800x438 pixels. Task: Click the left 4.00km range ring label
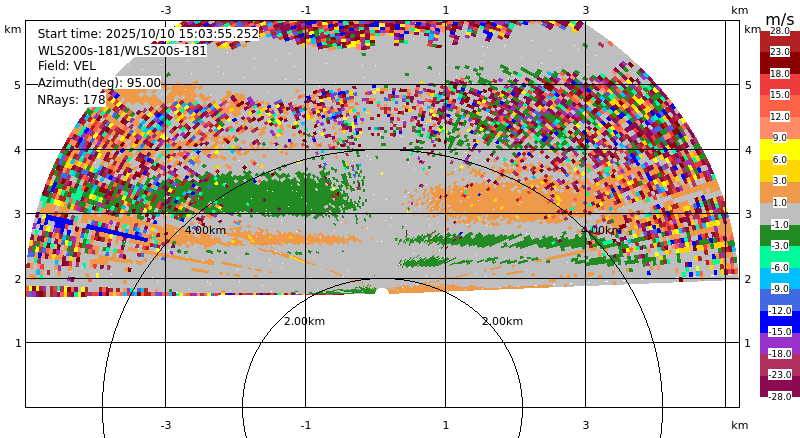pos(205,230)
